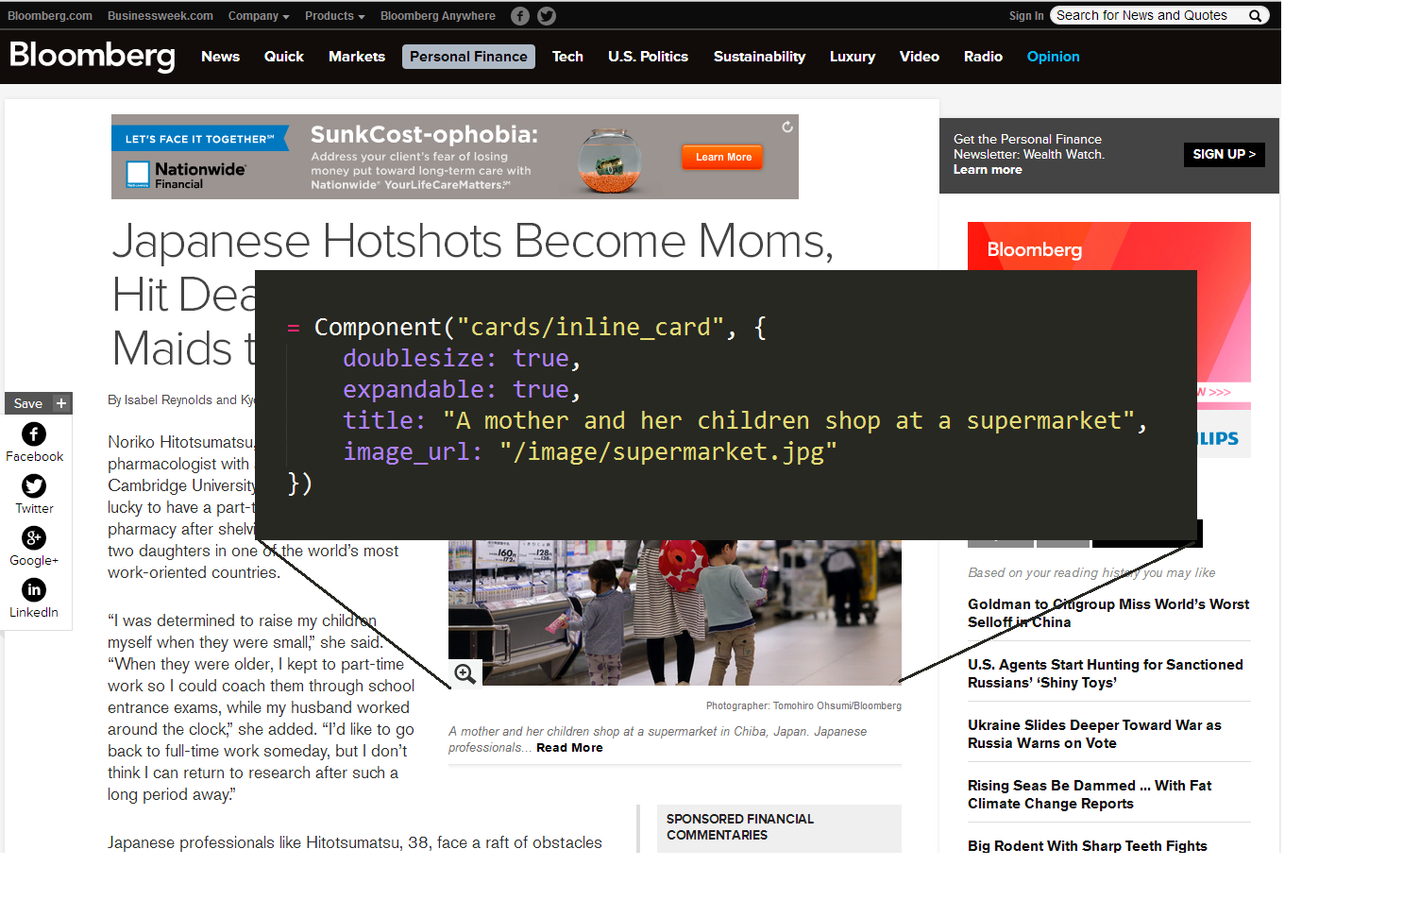This screenshot has height=900, width=1403.
Task: Select the Personal Finance tab
Action: (x=468, y=57)
